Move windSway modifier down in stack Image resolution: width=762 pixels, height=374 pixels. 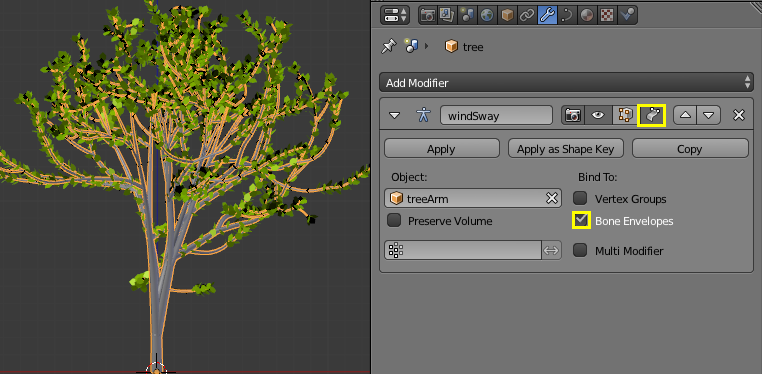709,116
